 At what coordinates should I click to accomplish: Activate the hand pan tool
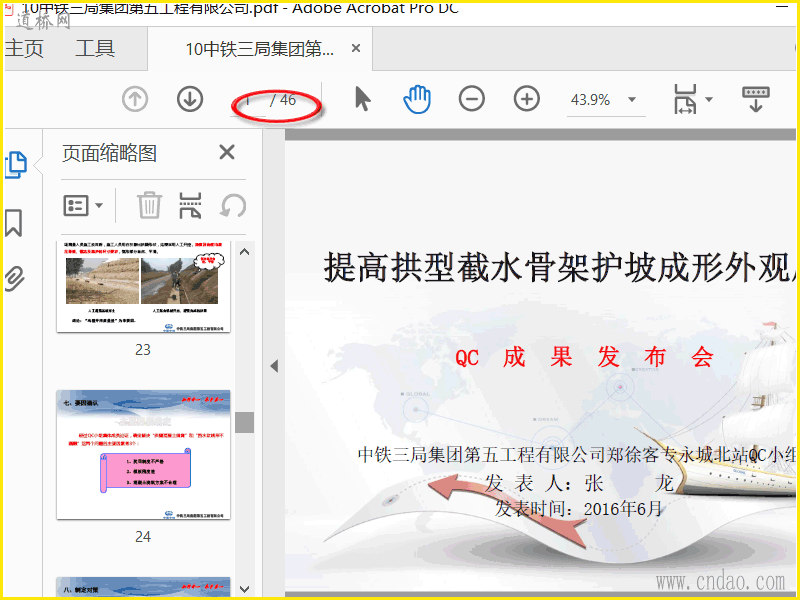[417, 99]
